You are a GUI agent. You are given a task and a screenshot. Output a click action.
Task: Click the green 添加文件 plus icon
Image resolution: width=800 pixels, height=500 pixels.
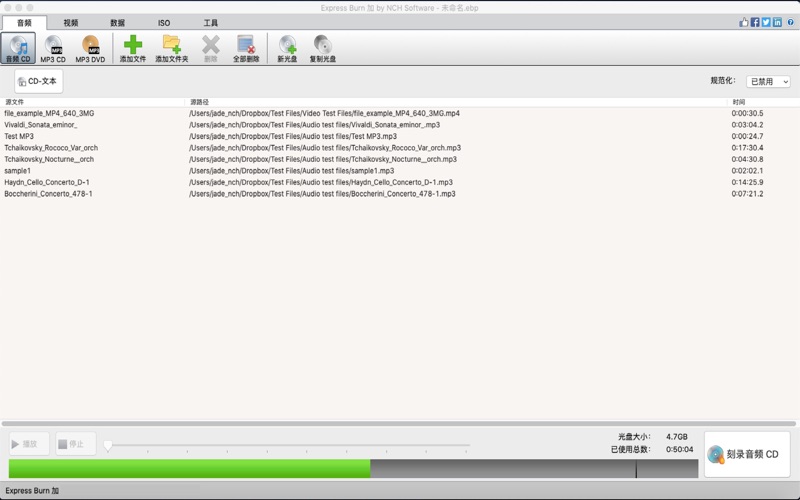pos(132,44)
